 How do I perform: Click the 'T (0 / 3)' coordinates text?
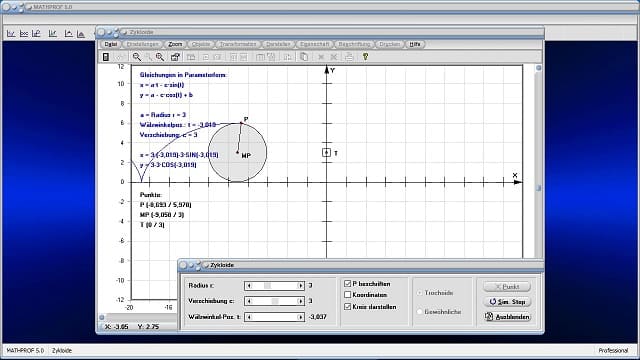click(x=152, y=224)
